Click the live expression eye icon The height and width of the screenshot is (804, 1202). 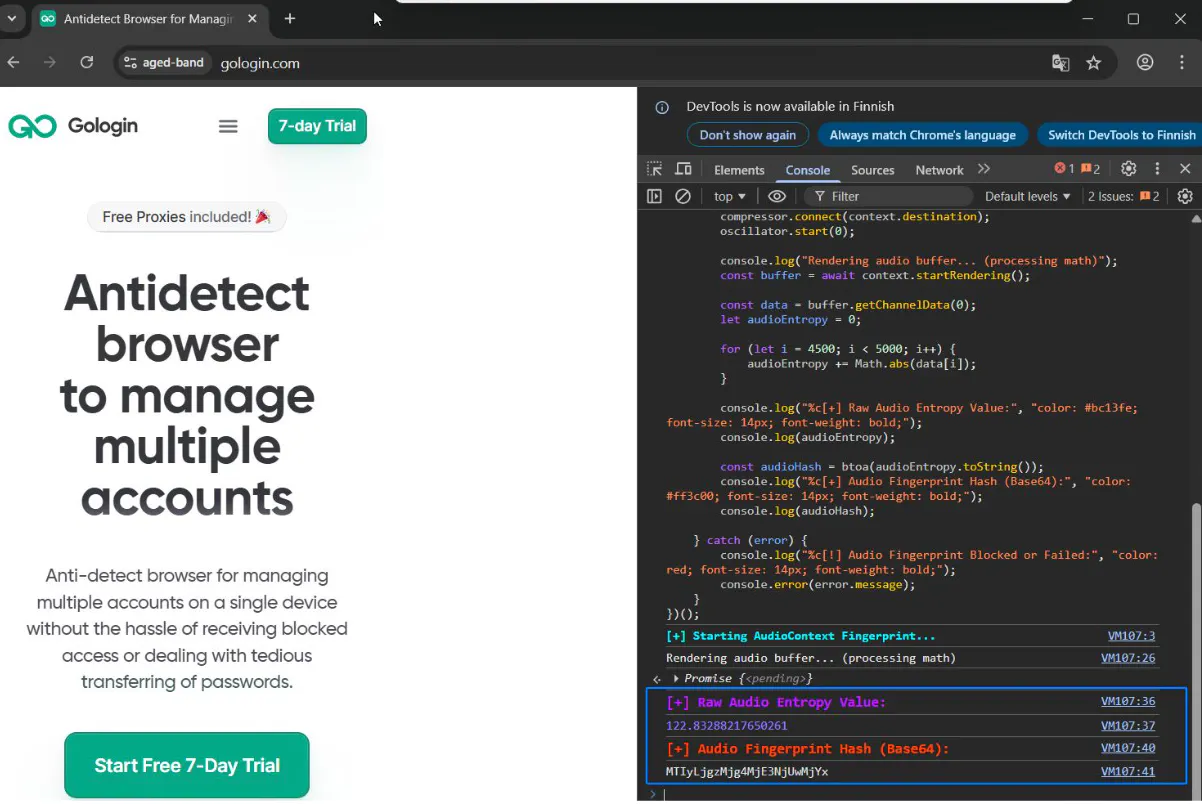click(x=777, y=196)
